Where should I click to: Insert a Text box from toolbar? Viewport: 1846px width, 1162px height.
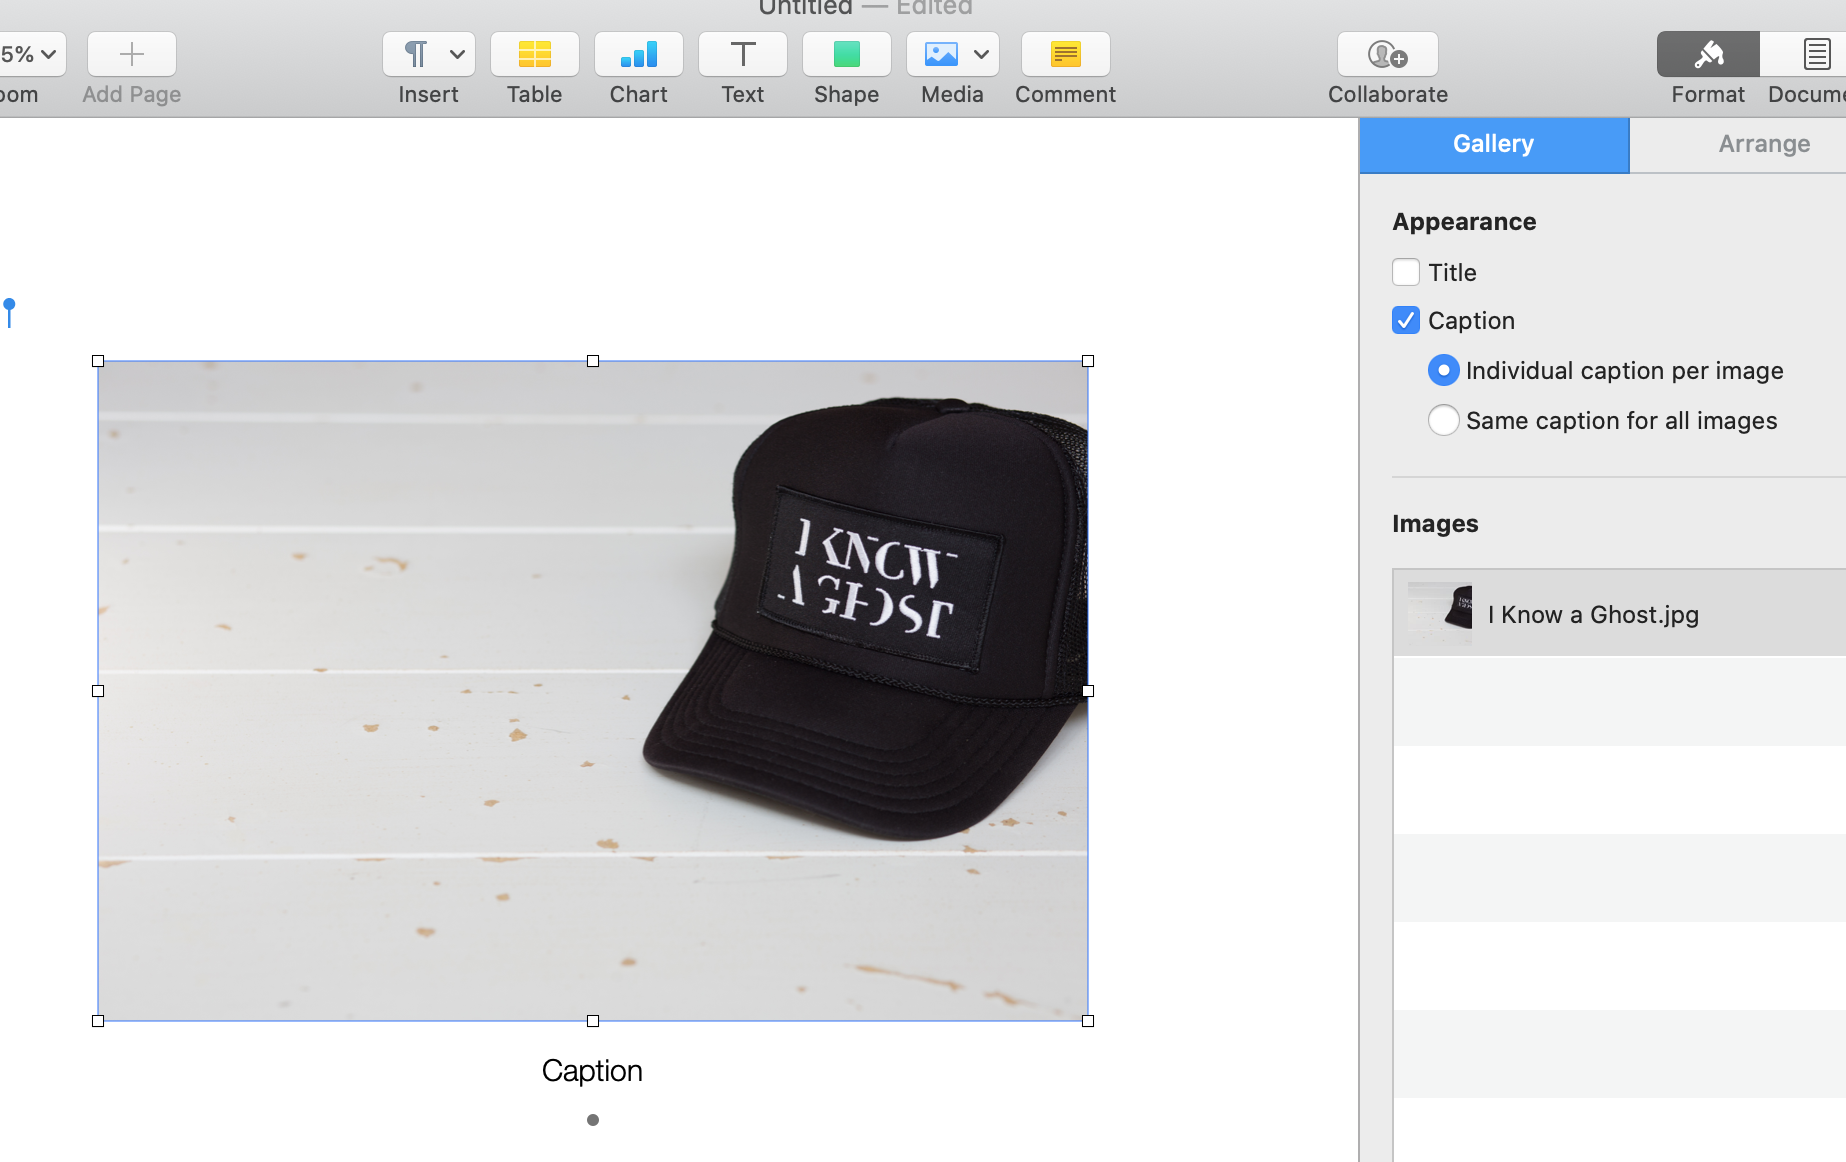pyautogui.click(x=742, y=54)
